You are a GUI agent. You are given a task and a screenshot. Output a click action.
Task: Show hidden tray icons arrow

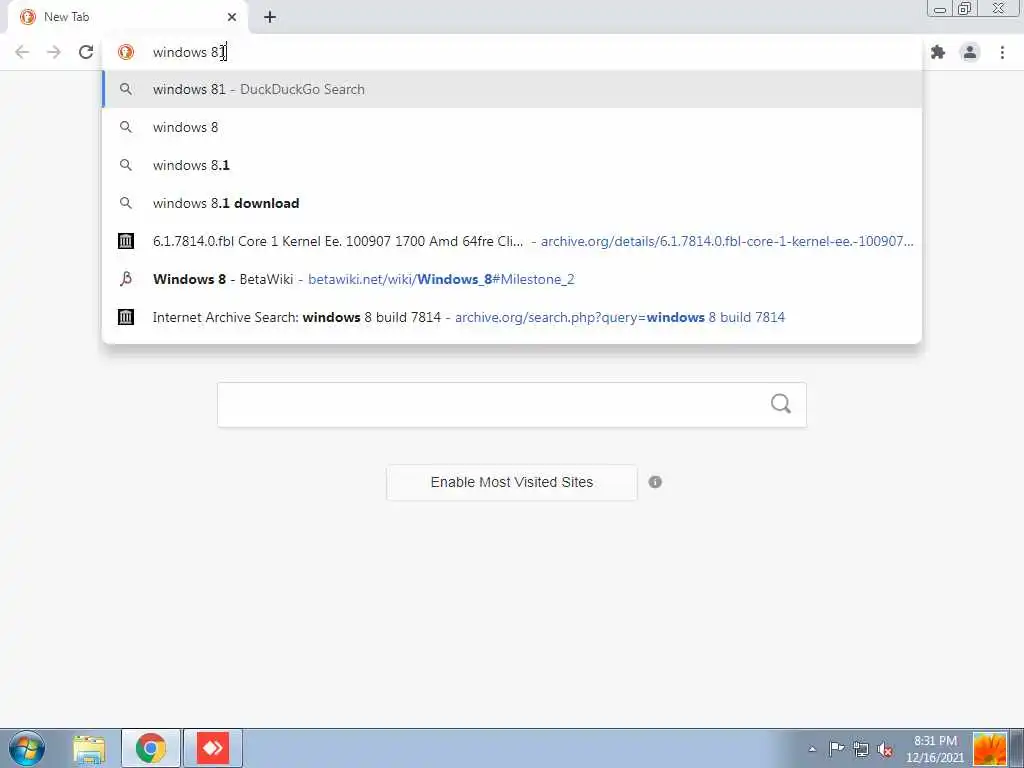coord(812,749)
